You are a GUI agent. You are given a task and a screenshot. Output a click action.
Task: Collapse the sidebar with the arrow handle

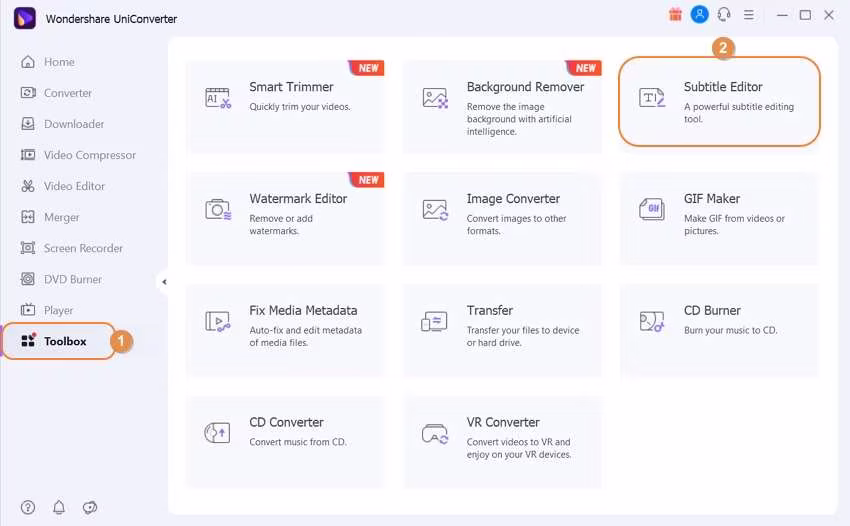pos(163,282)
